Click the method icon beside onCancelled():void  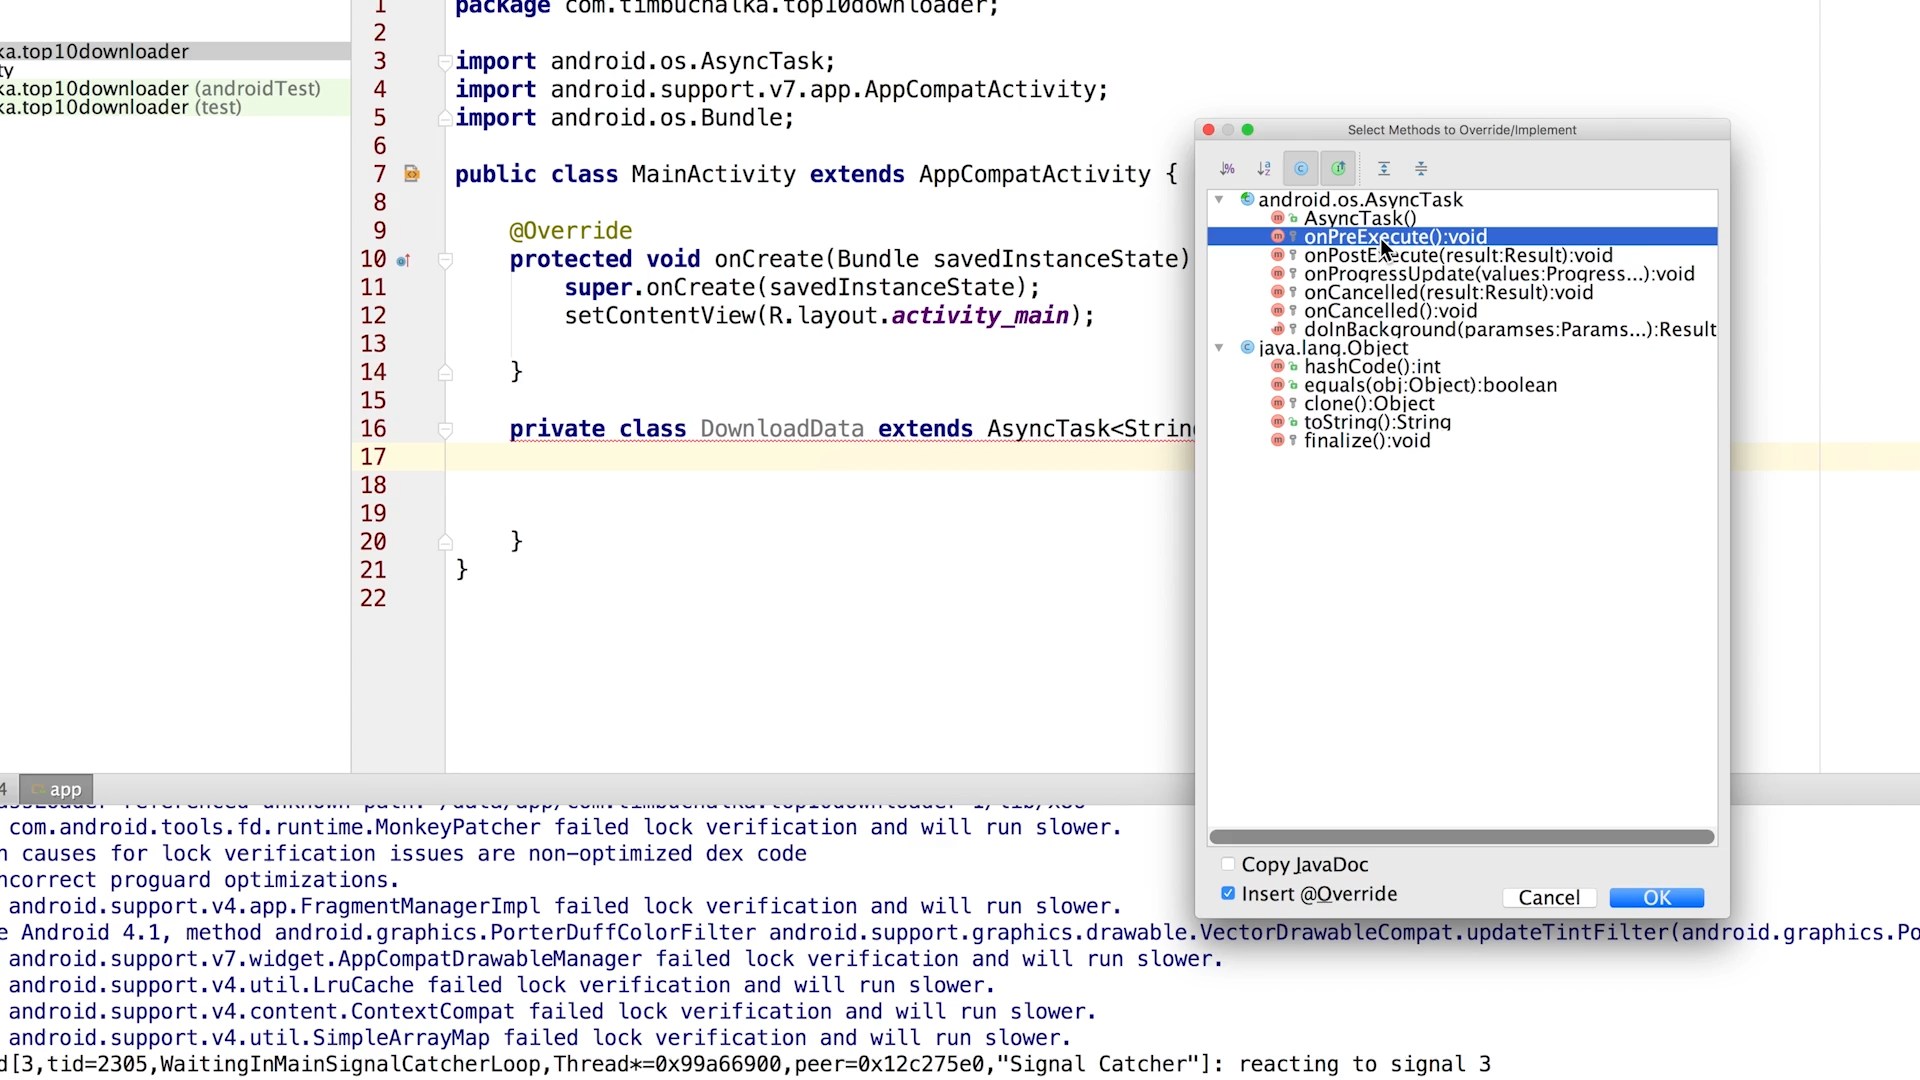(1278, 311)
